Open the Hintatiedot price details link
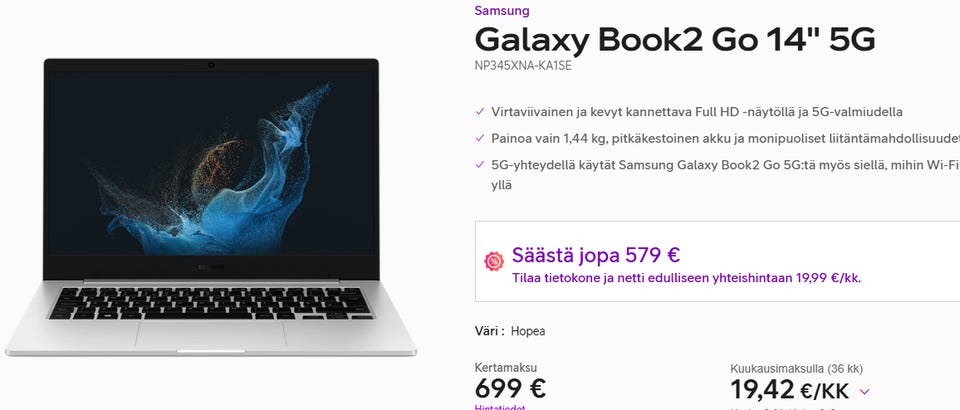 point(500,407)
